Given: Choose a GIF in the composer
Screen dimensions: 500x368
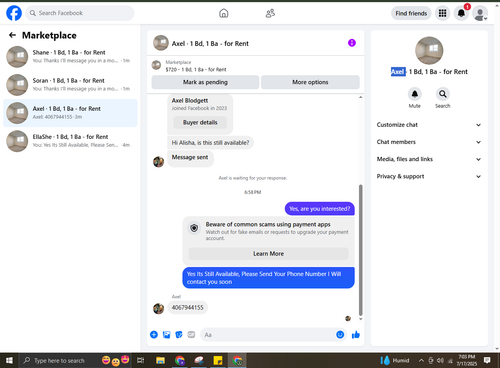Looking at the screenshot, I should (x=191, y=335).
